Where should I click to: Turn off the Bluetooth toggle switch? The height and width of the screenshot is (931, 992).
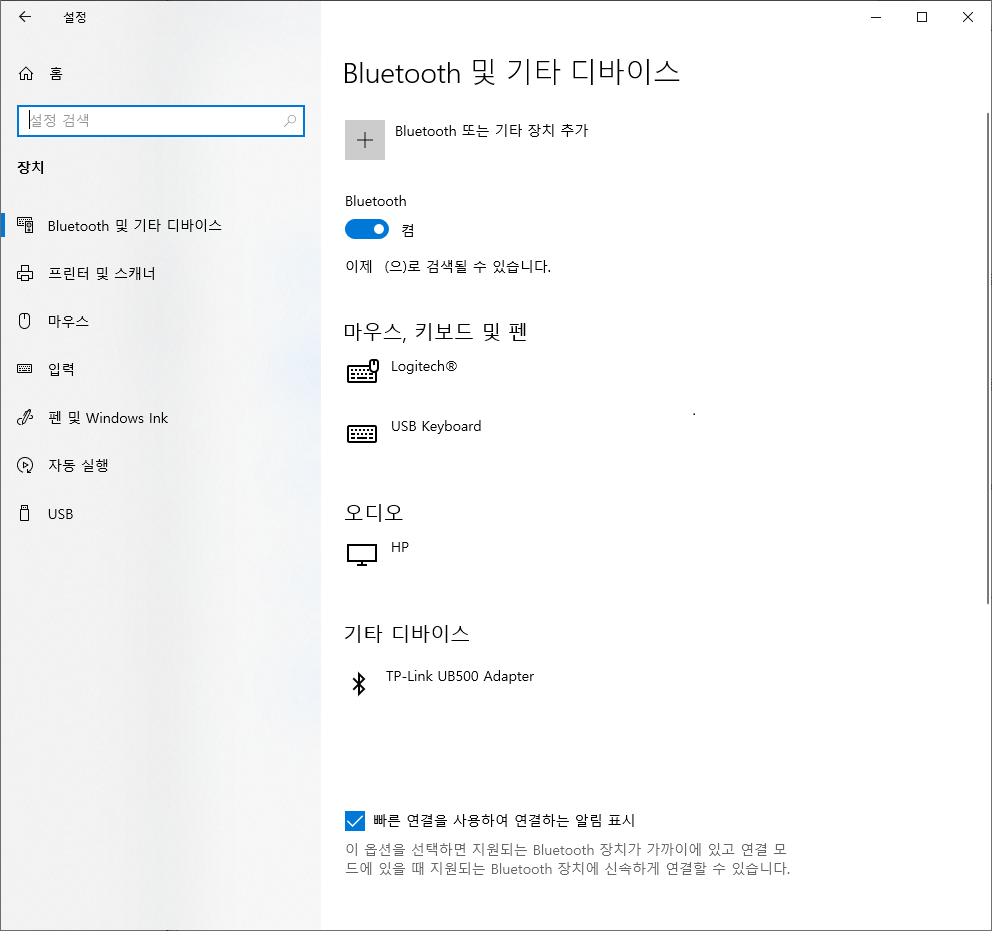(367, 229)
